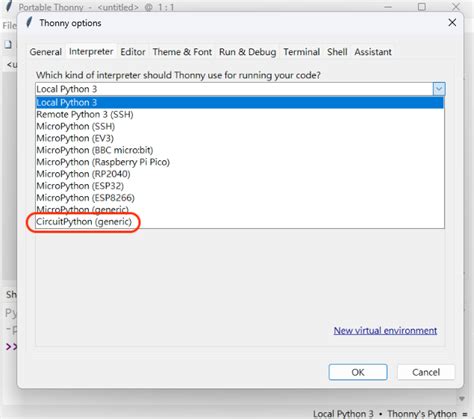The image size is (474, 419).
Task: Switch to the Editor tab
Action: [133, 52]
